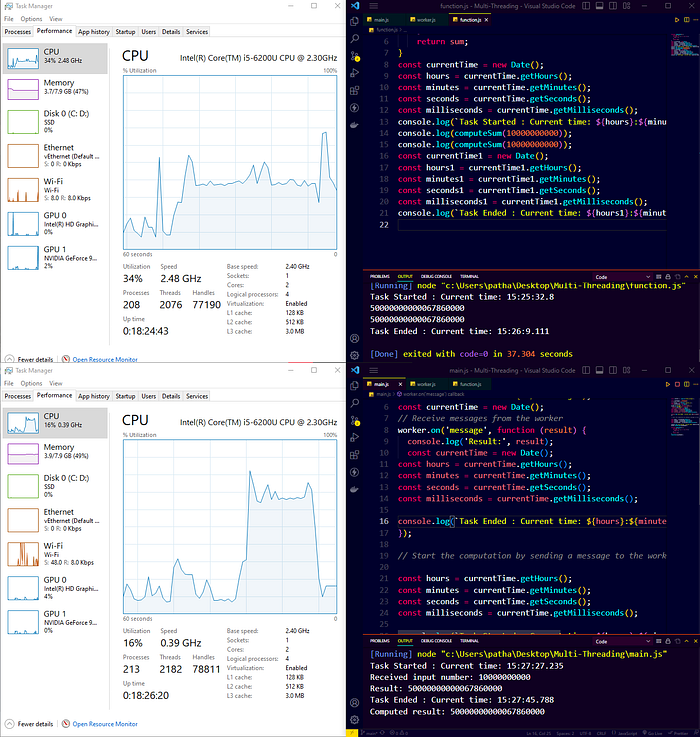700x737 pixels.
Task: Switch to worker.js tab in function.js window
Action: coord(423,20)
